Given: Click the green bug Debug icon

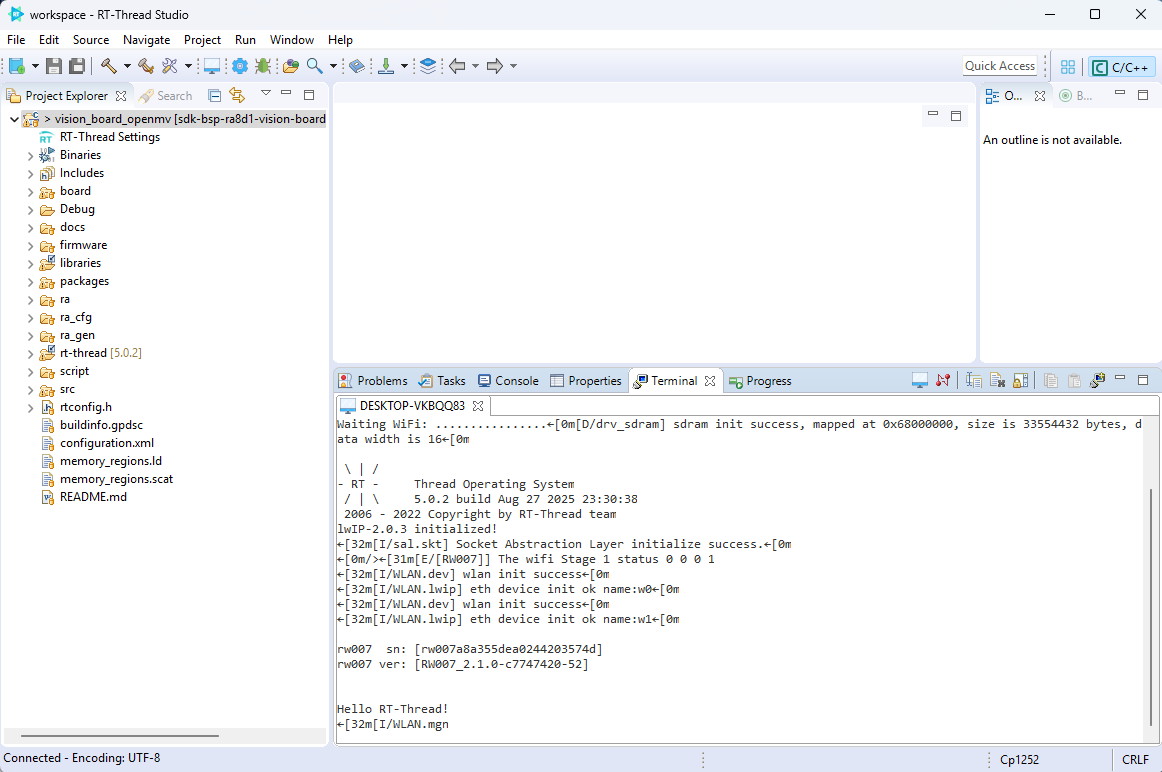Looking at the screenshot, I should pos(262,66).
